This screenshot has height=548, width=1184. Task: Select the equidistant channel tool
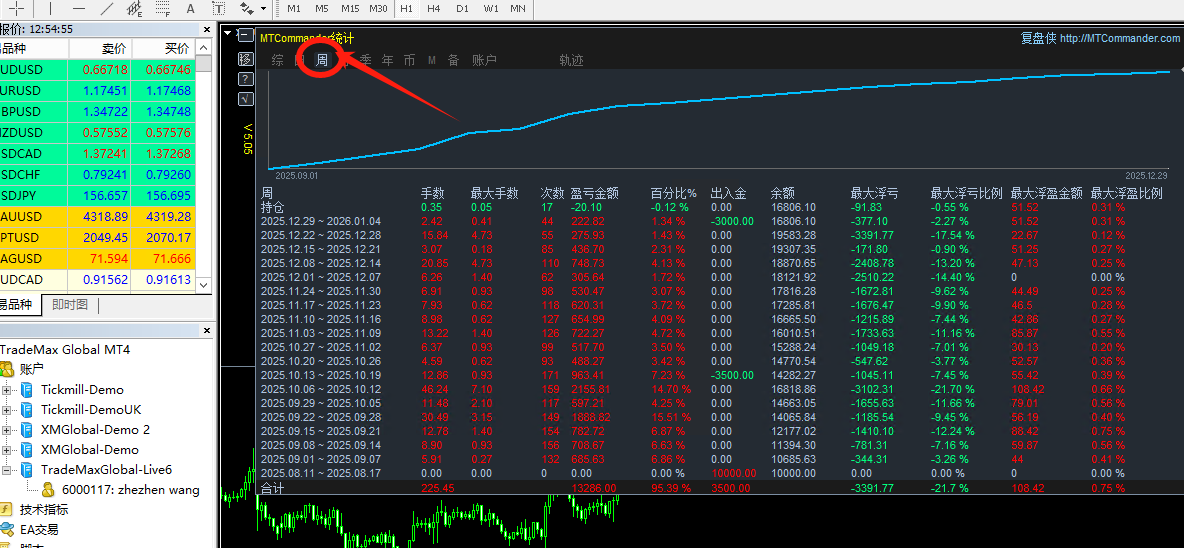(134, 8)
